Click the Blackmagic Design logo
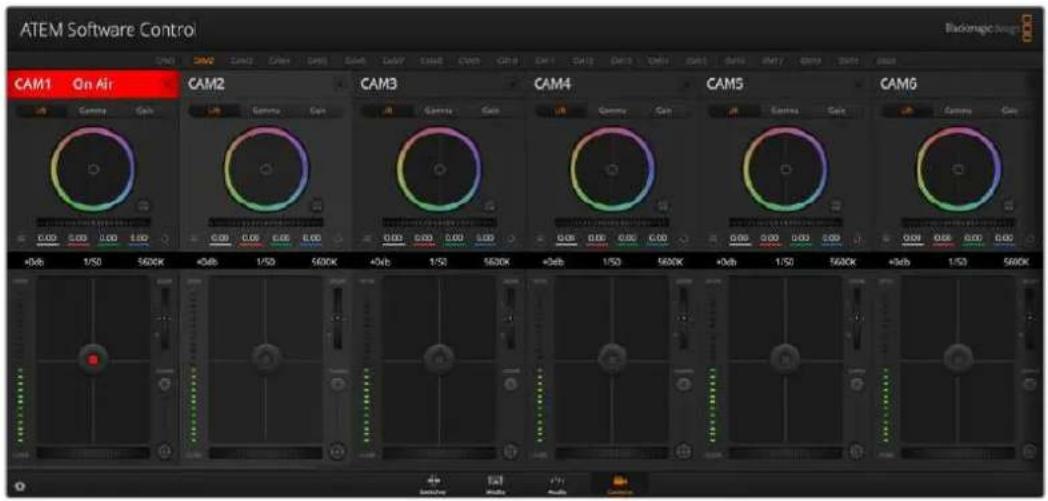 click(991, 31)
